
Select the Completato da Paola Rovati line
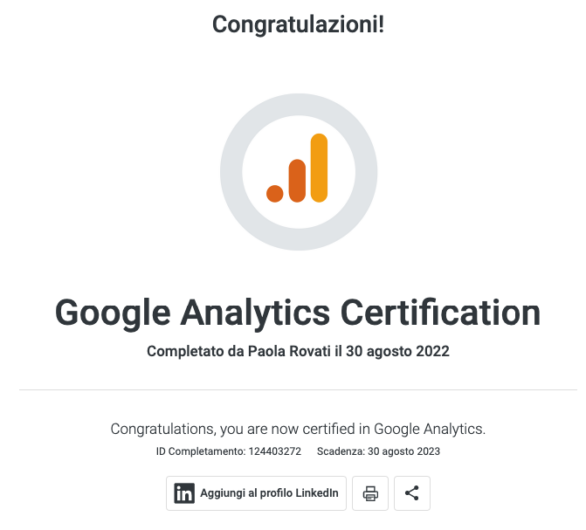coord(298,351)
